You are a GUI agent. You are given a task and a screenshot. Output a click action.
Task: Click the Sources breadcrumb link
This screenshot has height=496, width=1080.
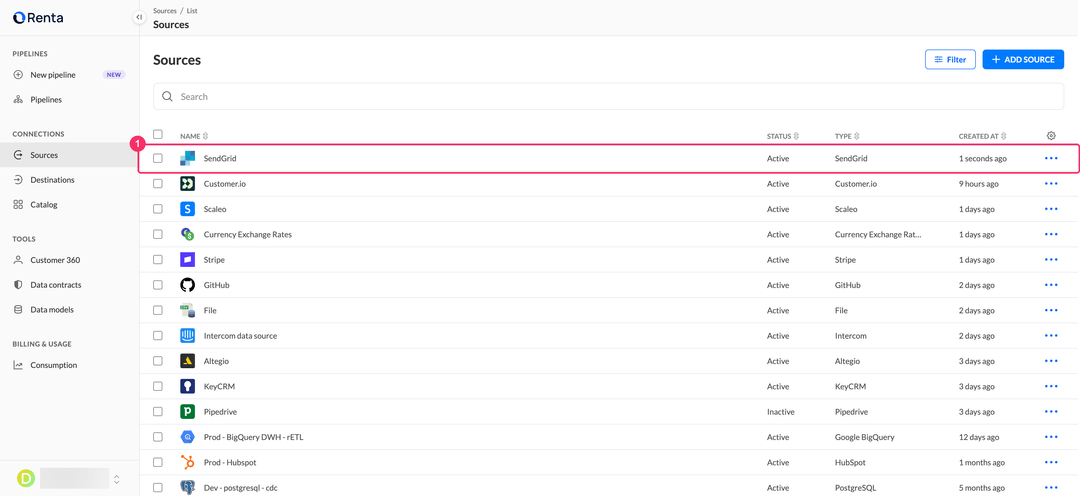[164, 11]
